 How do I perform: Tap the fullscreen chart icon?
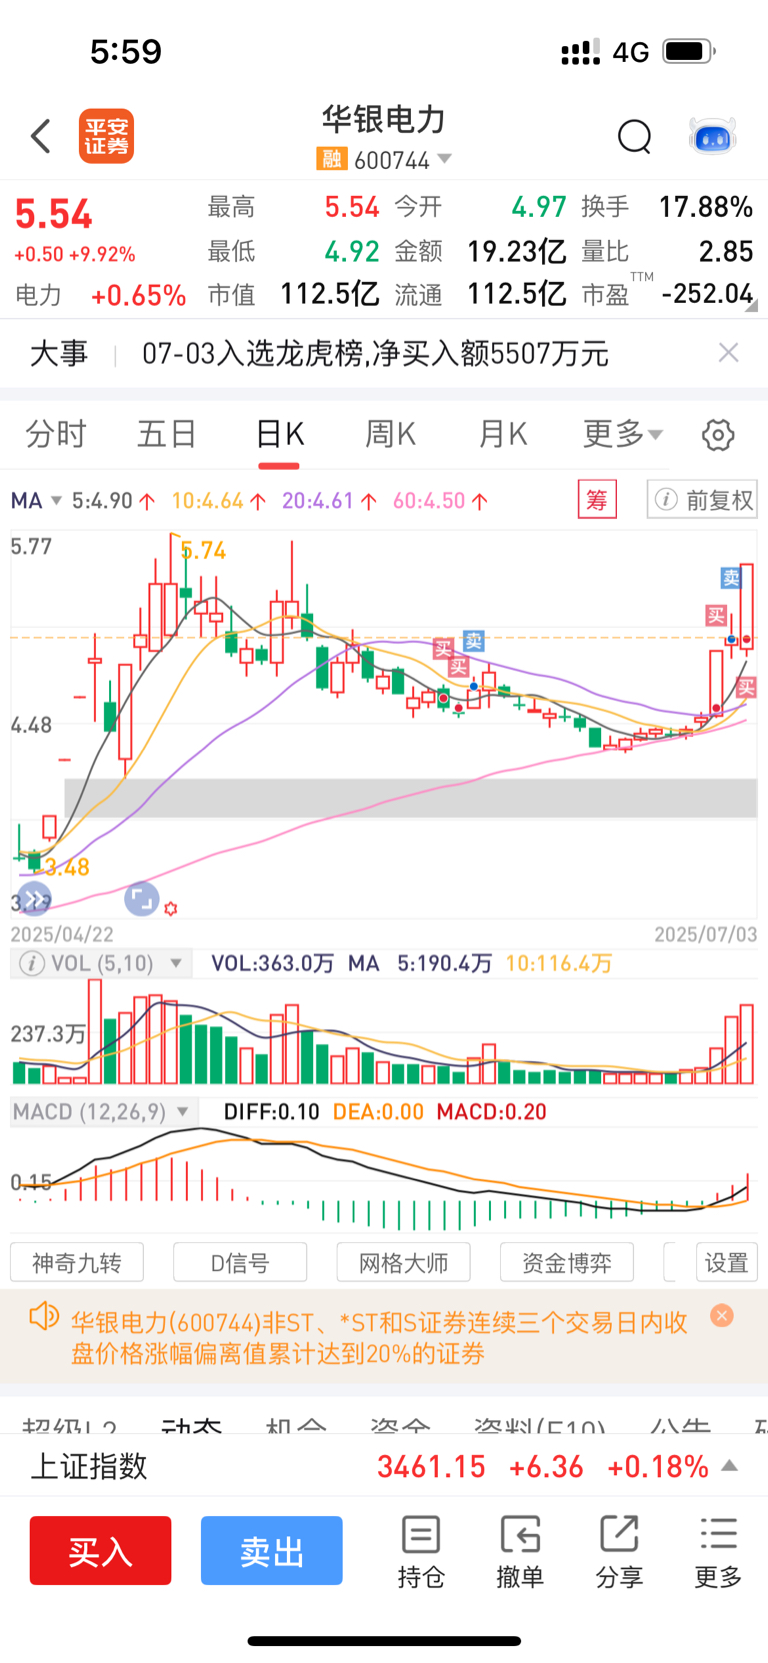(141, 898)
